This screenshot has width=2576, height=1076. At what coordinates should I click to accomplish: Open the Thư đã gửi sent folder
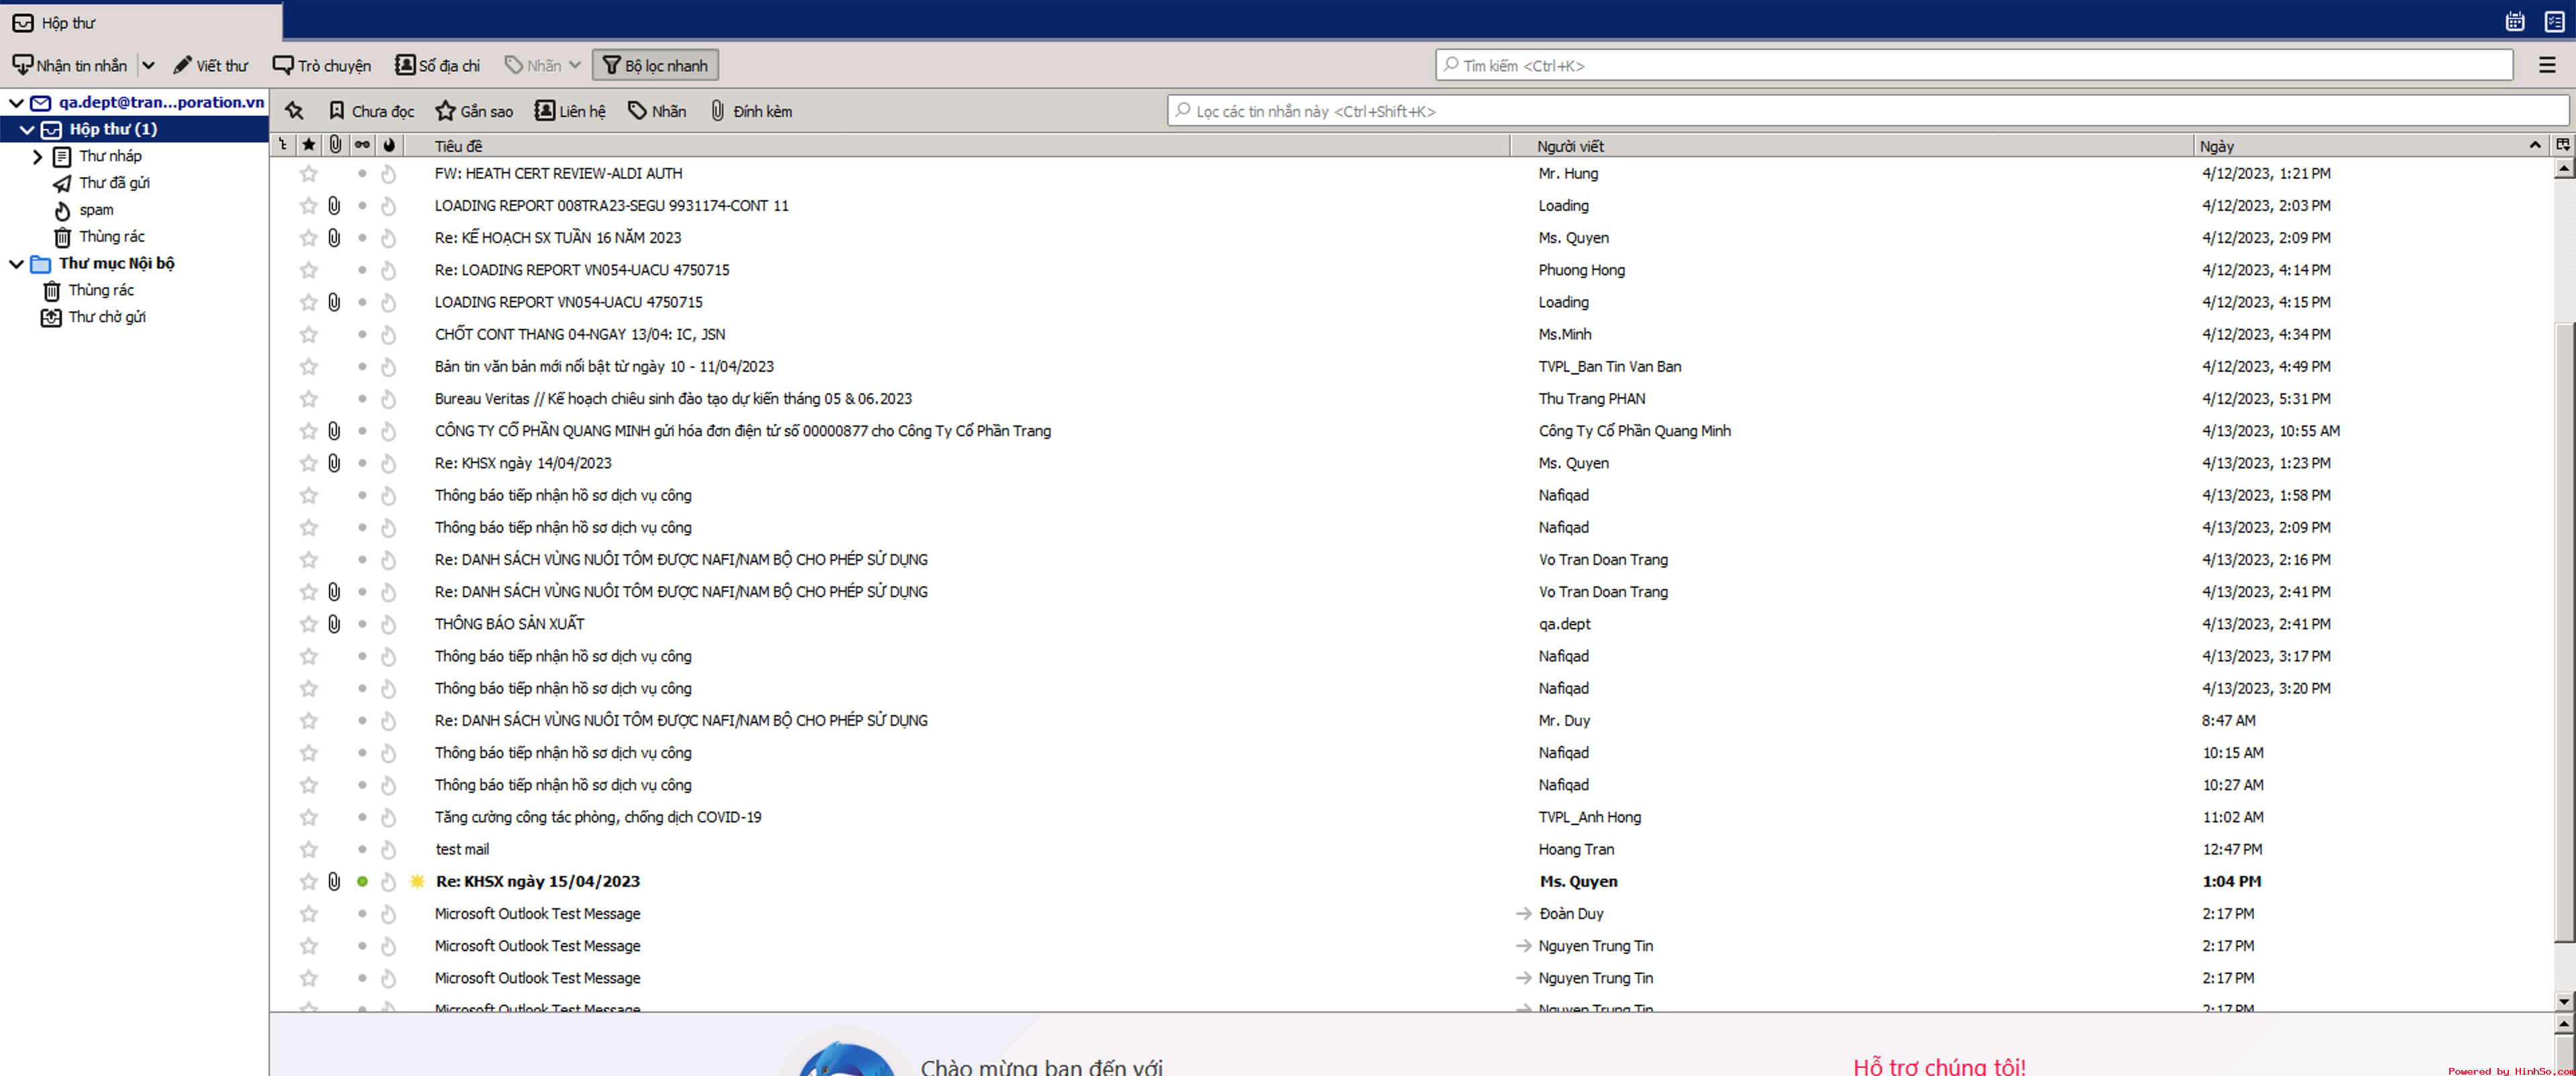tap(114, 183)
